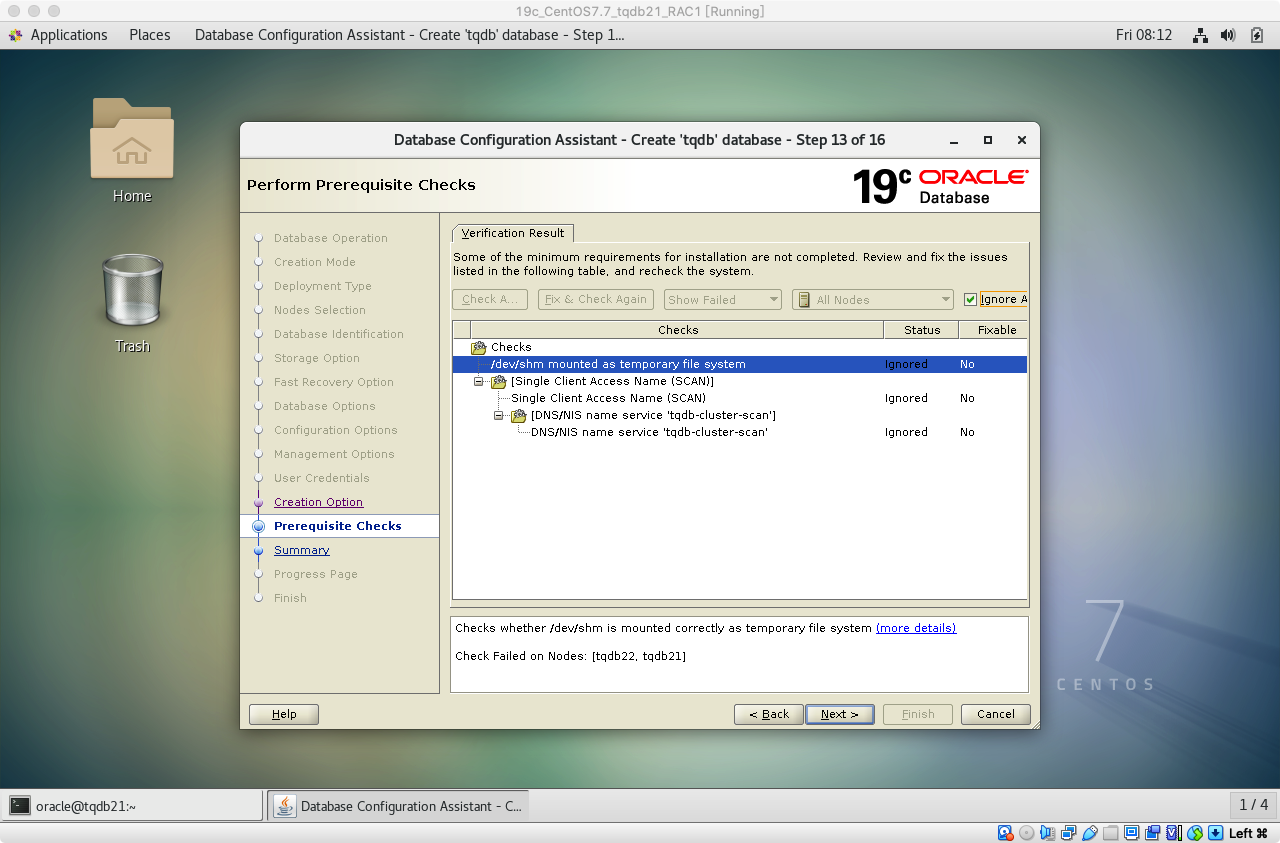Click the VirtualBox CPU virtualization indicator icon
This screenshot has height=843, width=1280.
(1173, 833)
